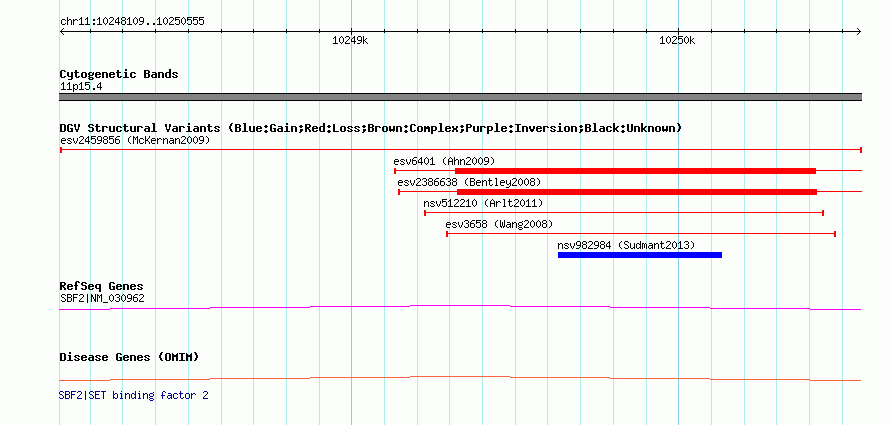This screenshot has width=890, height=425.
Task: Select the RefSeq Genes track title
Action: coord(101,286)
